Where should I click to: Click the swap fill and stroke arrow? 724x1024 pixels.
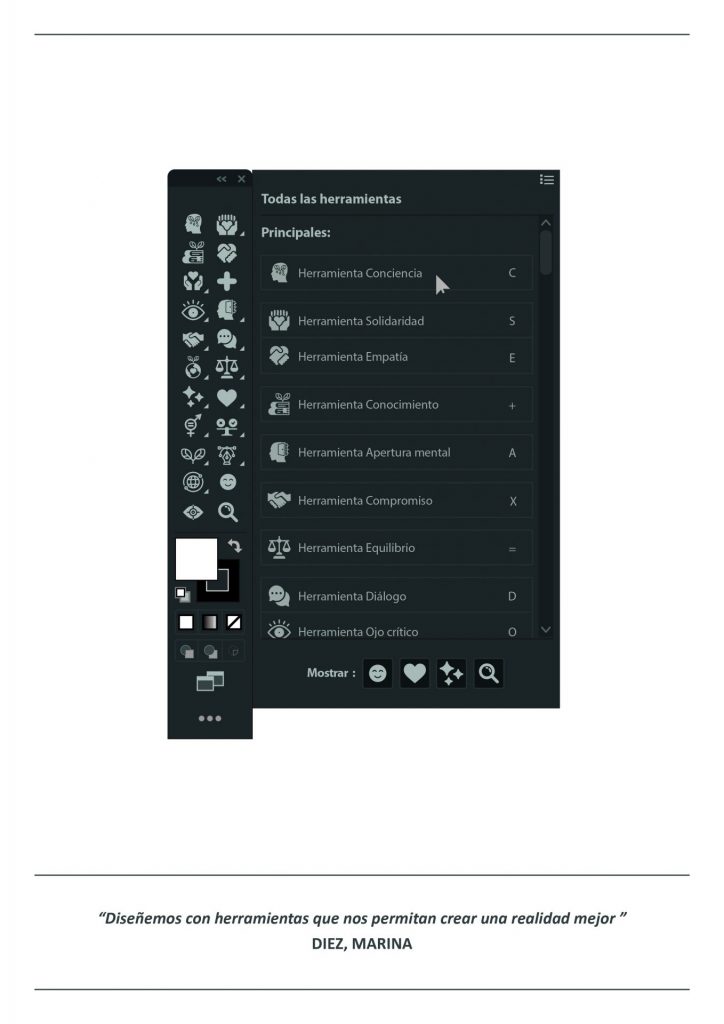pos(234,545)
